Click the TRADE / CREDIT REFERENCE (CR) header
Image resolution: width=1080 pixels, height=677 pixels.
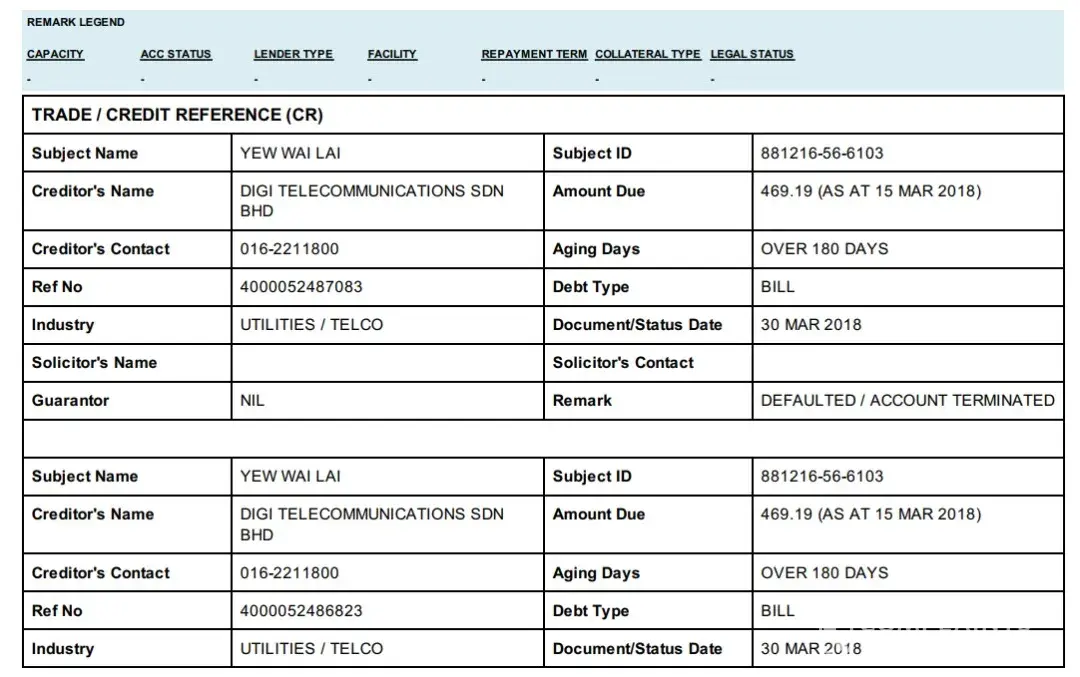click(177, 115)
